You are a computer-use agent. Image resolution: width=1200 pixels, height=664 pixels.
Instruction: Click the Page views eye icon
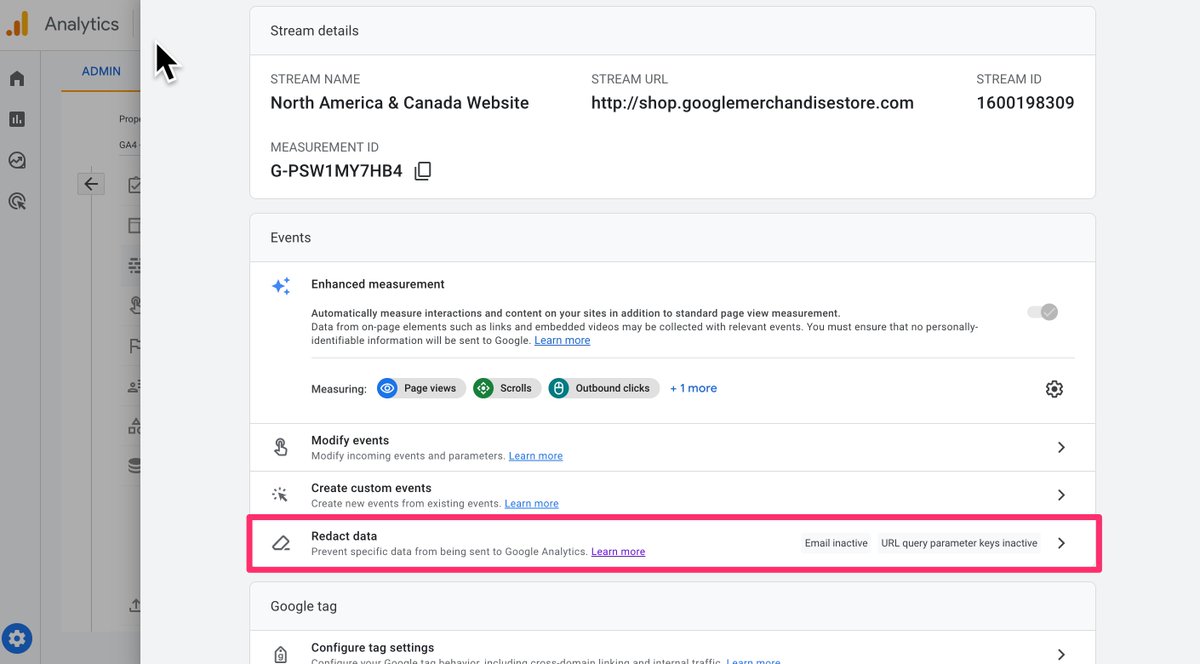[388, 388]
